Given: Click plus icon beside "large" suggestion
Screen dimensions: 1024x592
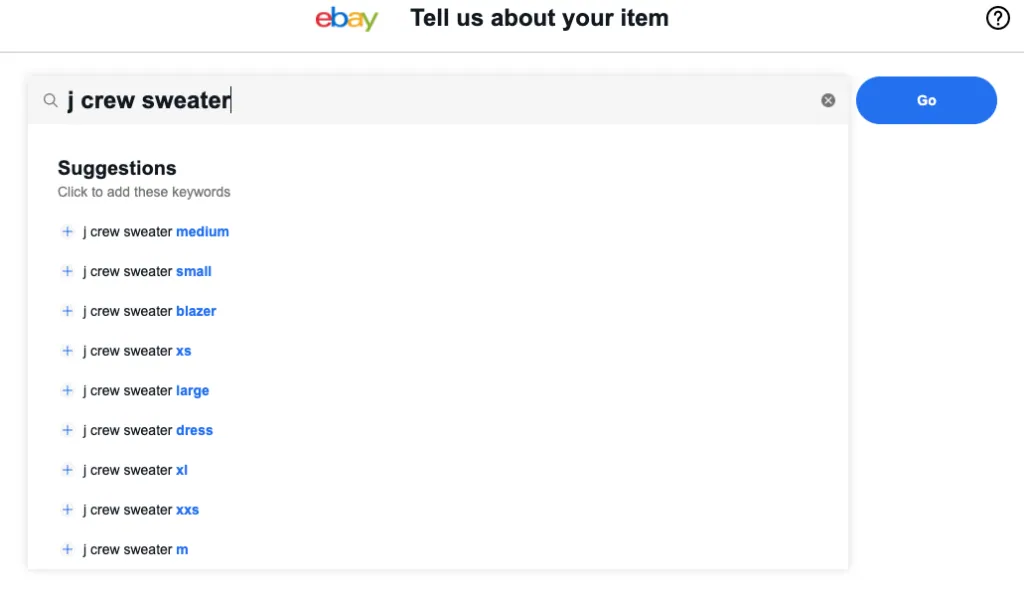Looking at the screenshot, I should [68, 391].
